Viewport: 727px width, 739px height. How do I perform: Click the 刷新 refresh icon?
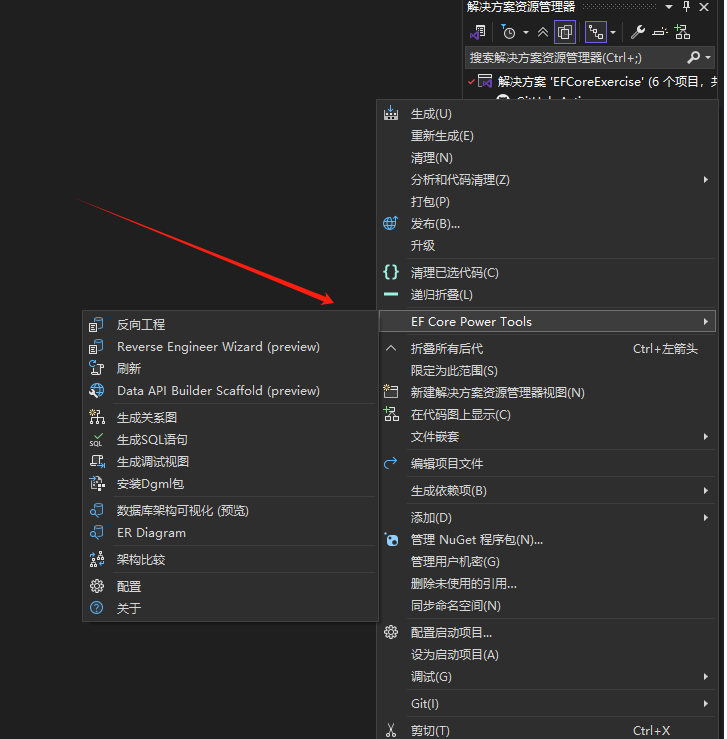click(96, 368)
